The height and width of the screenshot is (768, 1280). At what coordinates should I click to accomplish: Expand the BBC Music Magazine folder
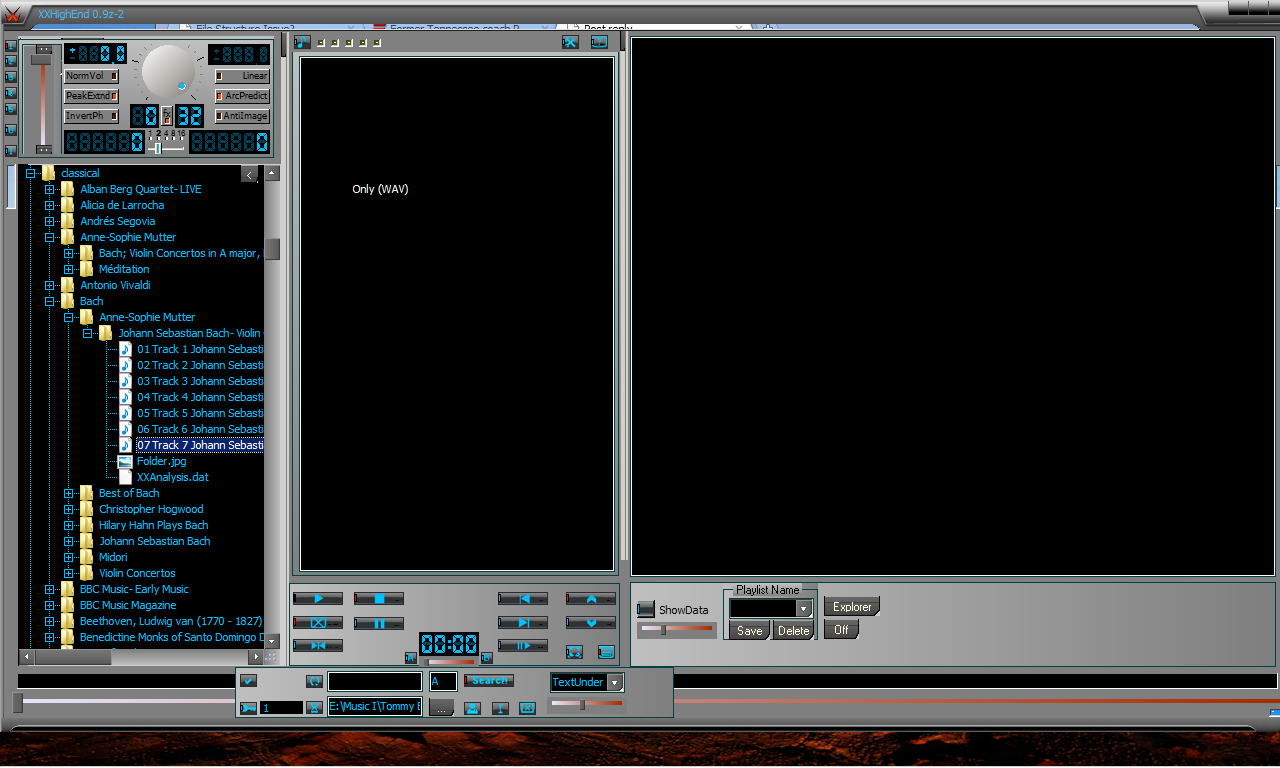coord(50,605)
